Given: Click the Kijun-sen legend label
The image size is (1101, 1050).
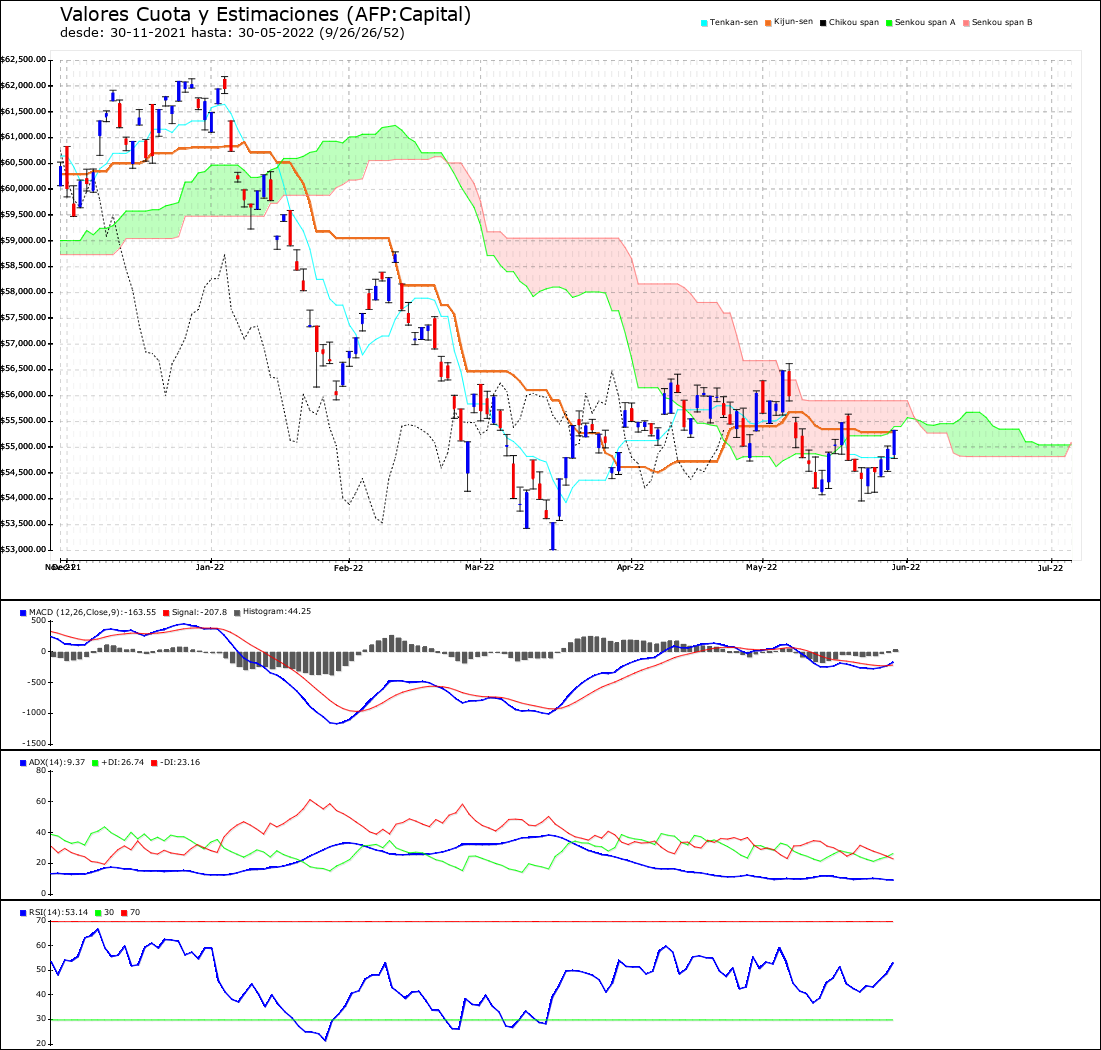Looking at the screenshot, I should [x=793, y=22].
